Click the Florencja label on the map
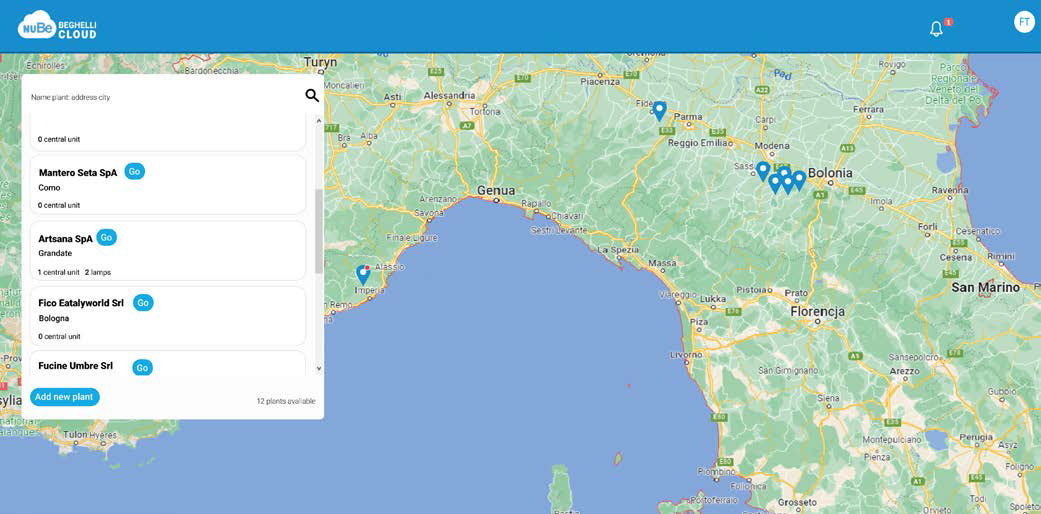The image size is (1041, 514). (817, 311)
